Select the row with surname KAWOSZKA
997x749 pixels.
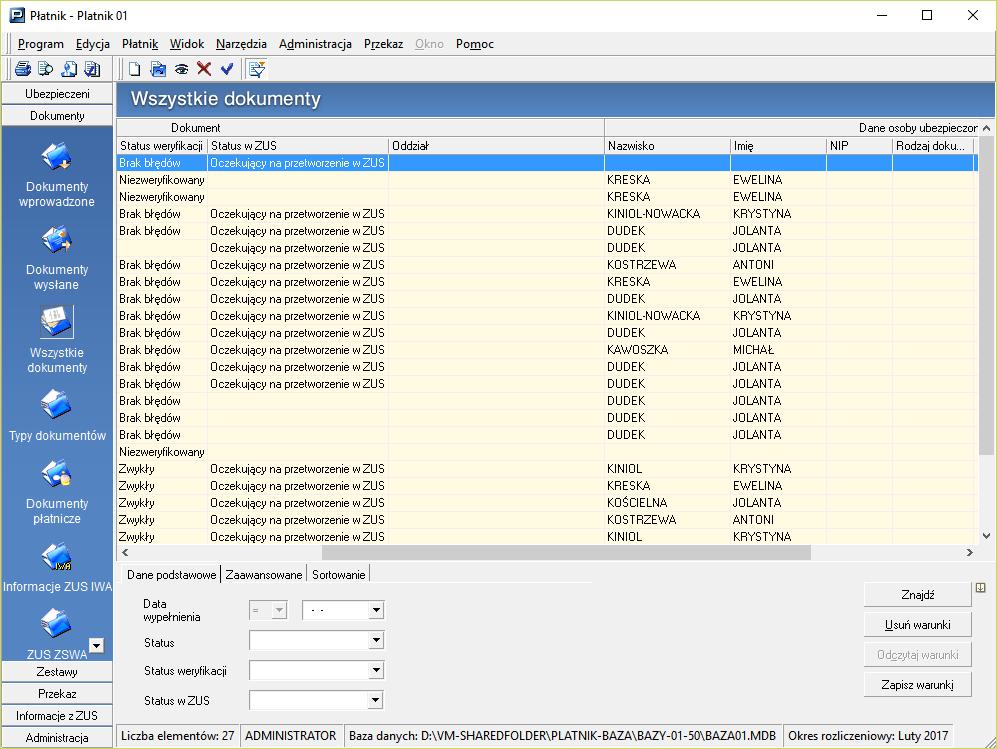coord(547,350)
